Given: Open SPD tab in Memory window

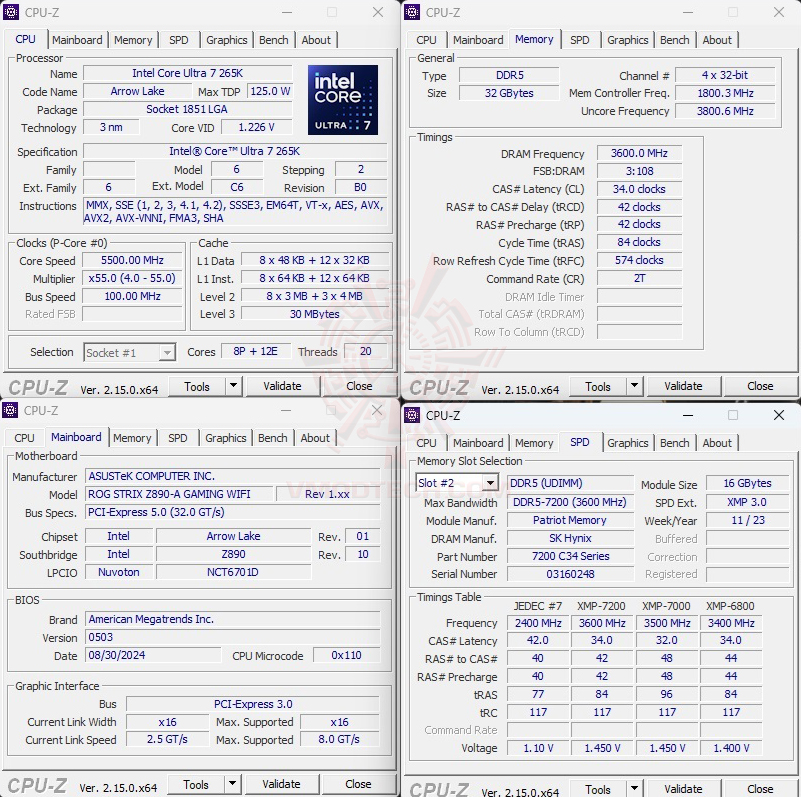Looking at the screenshot, I should [580, 40].
